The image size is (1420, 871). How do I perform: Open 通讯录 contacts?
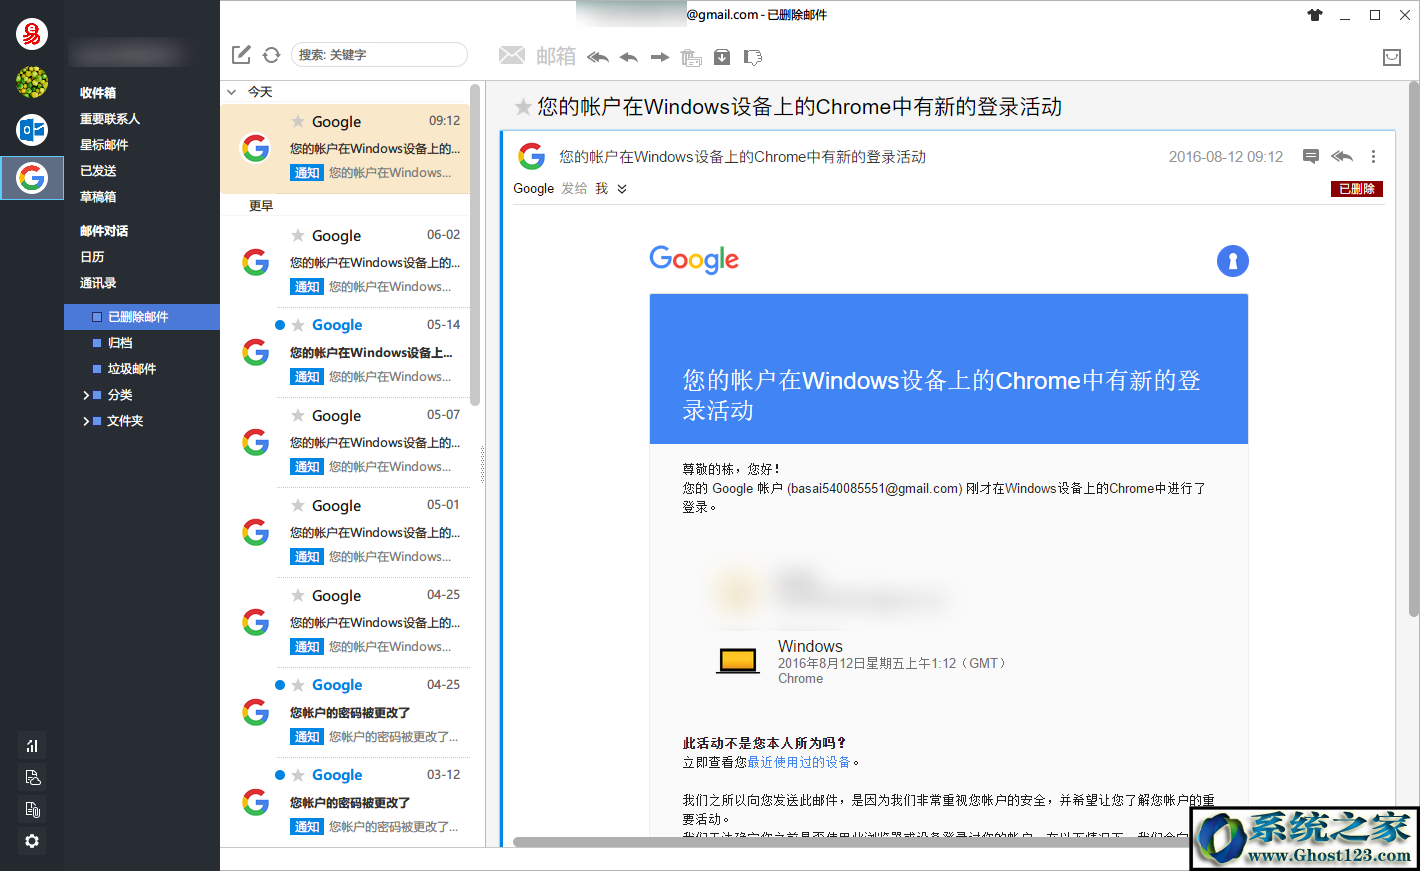[98, 283]
